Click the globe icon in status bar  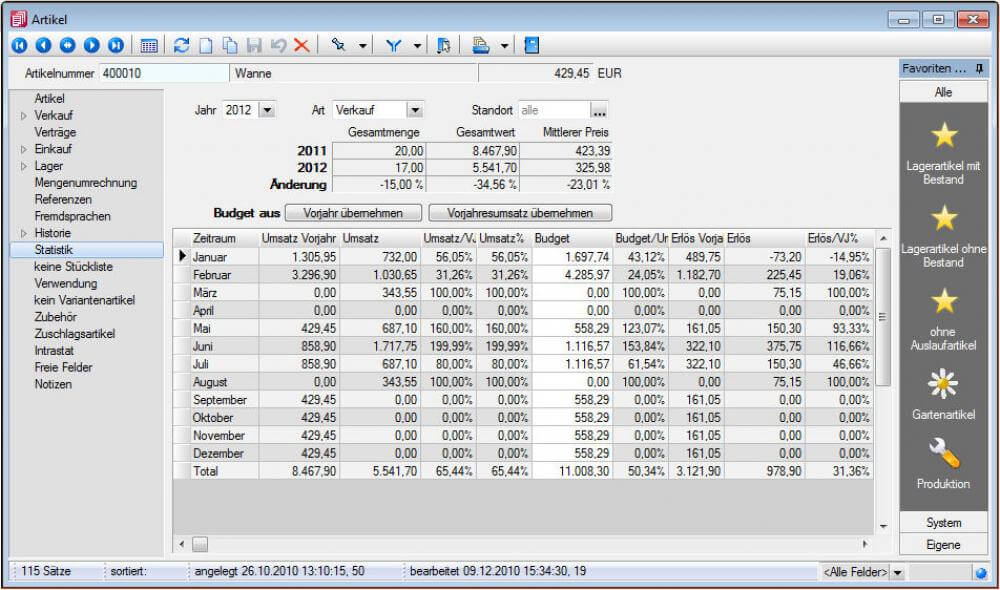click(x=981, y=572)
